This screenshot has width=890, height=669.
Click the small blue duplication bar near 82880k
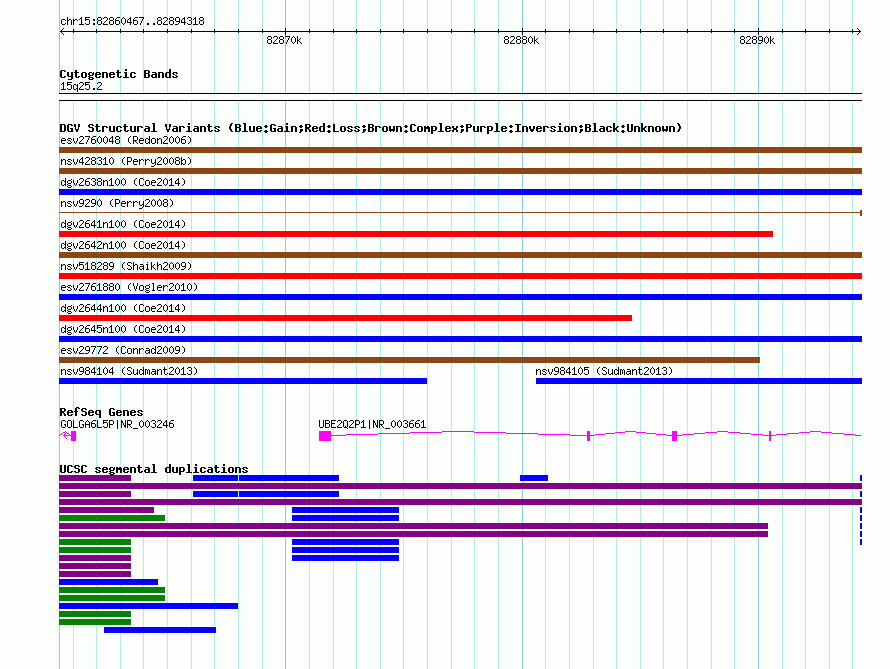(x=534, y=478)
